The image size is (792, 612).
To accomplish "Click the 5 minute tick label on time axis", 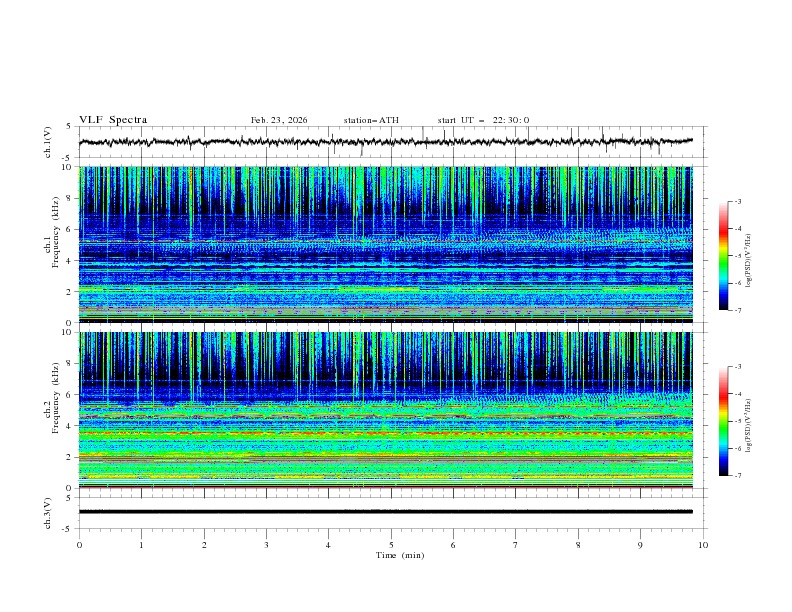I will point(391,545).
